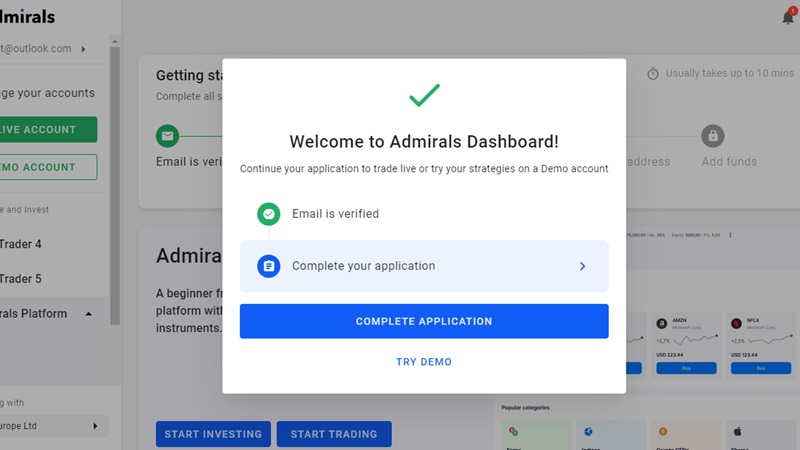Click the START INVESTING button
Screen dimensions: 800x450
click(x=213, y=434)
